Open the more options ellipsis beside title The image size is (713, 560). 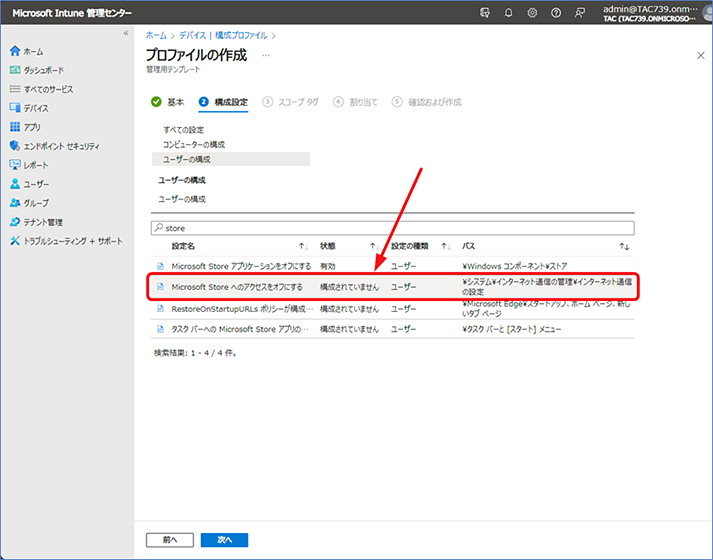click(x=266, y=55)
